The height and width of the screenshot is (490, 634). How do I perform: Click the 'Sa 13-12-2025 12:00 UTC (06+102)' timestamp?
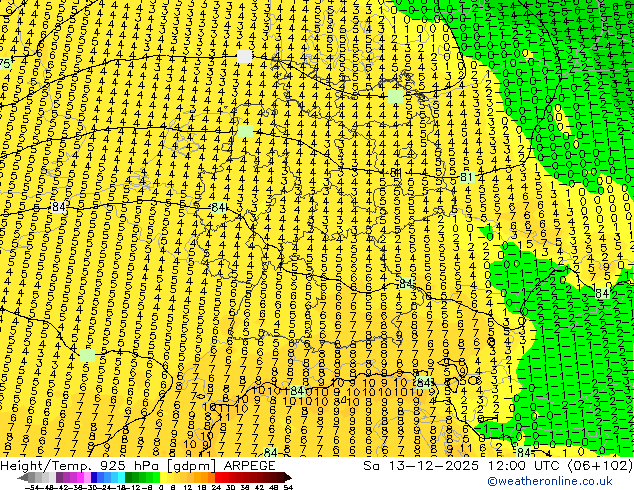(498, 466)
